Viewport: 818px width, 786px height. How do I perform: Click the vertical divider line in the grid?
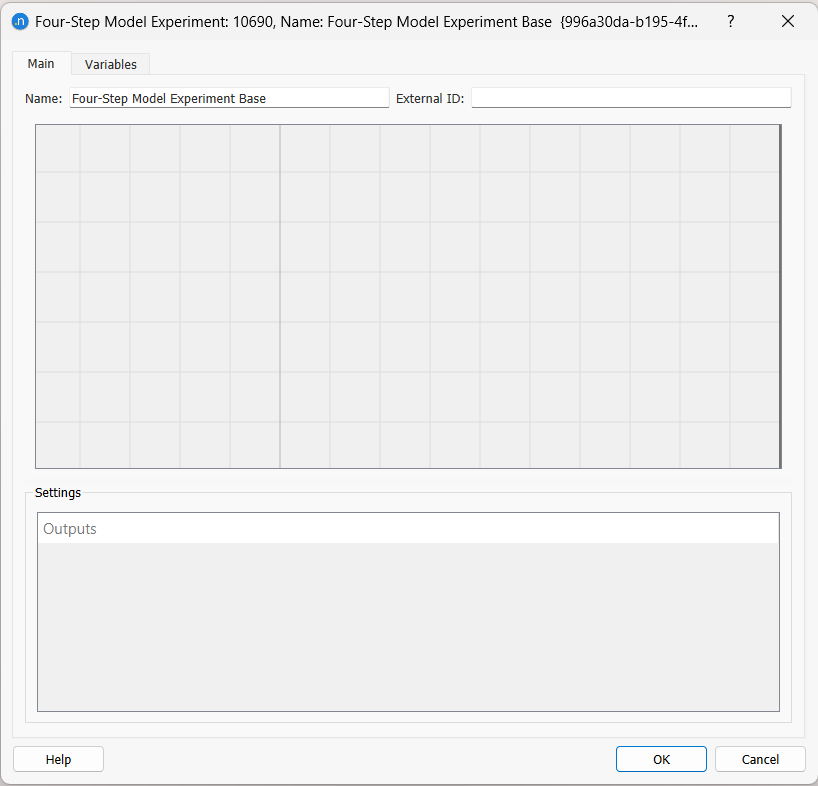(279, 295)
